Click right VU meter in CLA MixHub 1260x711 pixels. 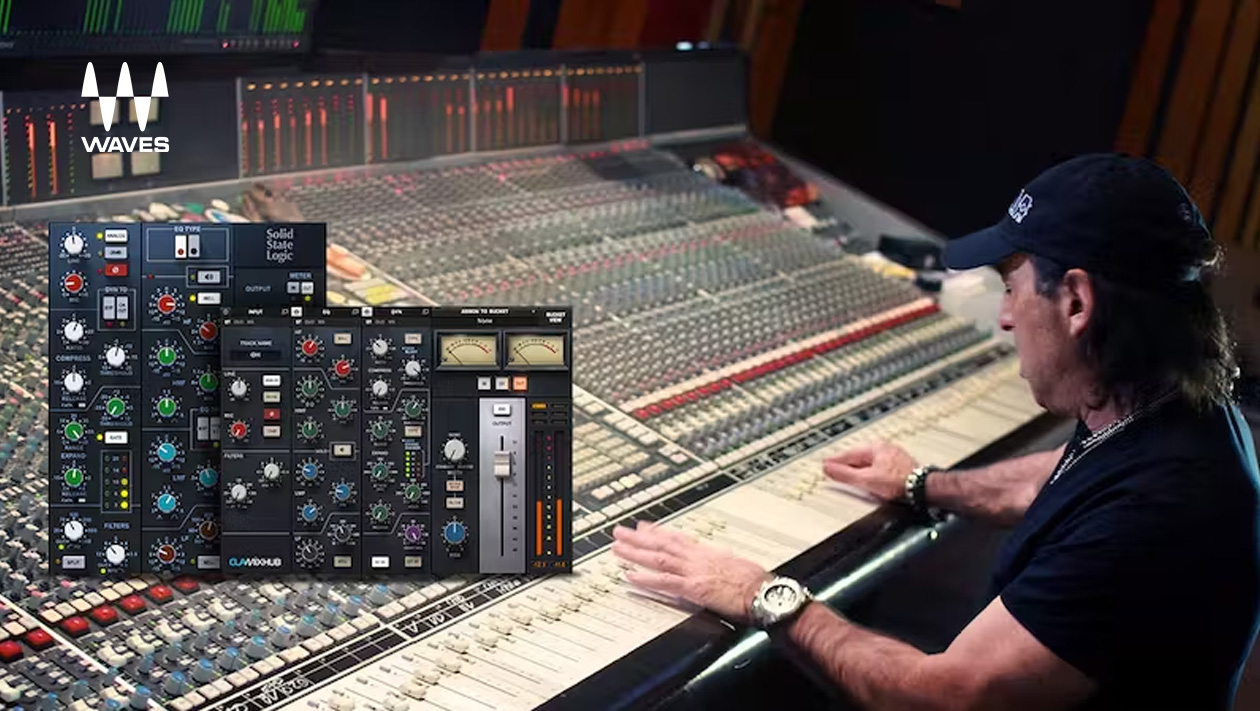point(536,351)
